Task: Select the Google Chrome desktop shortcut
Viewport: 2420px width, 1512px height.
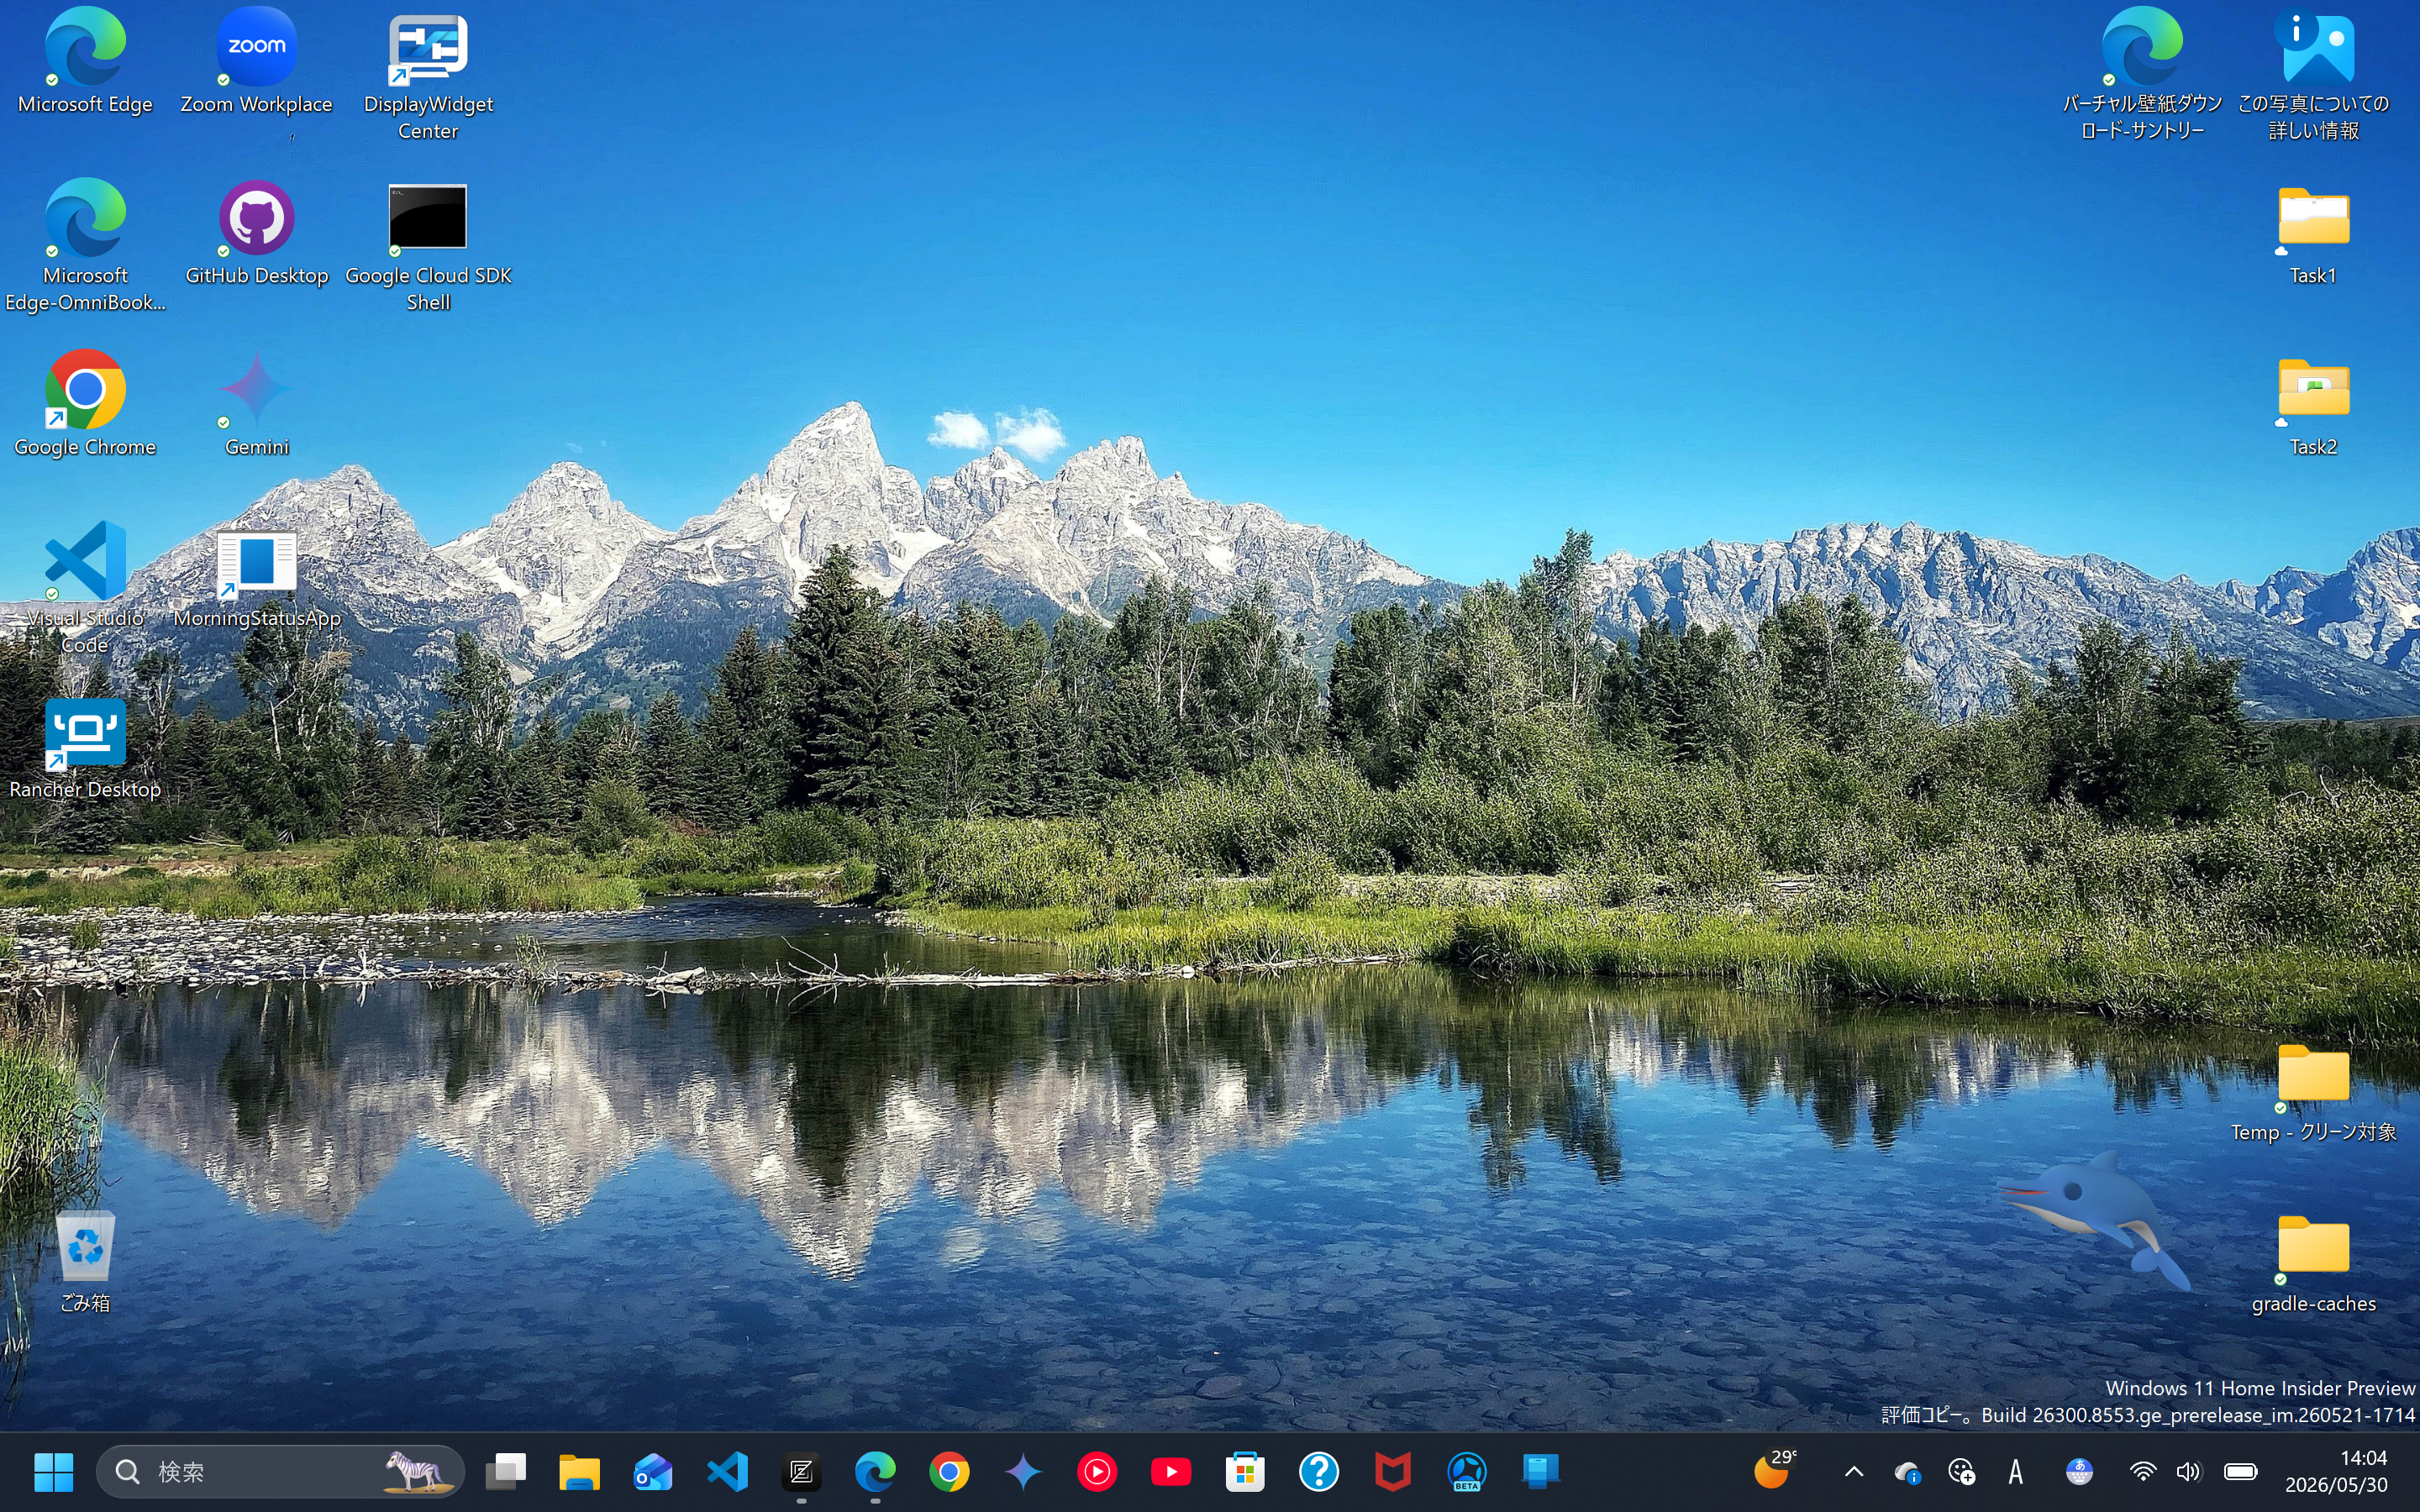Action: 85,403
